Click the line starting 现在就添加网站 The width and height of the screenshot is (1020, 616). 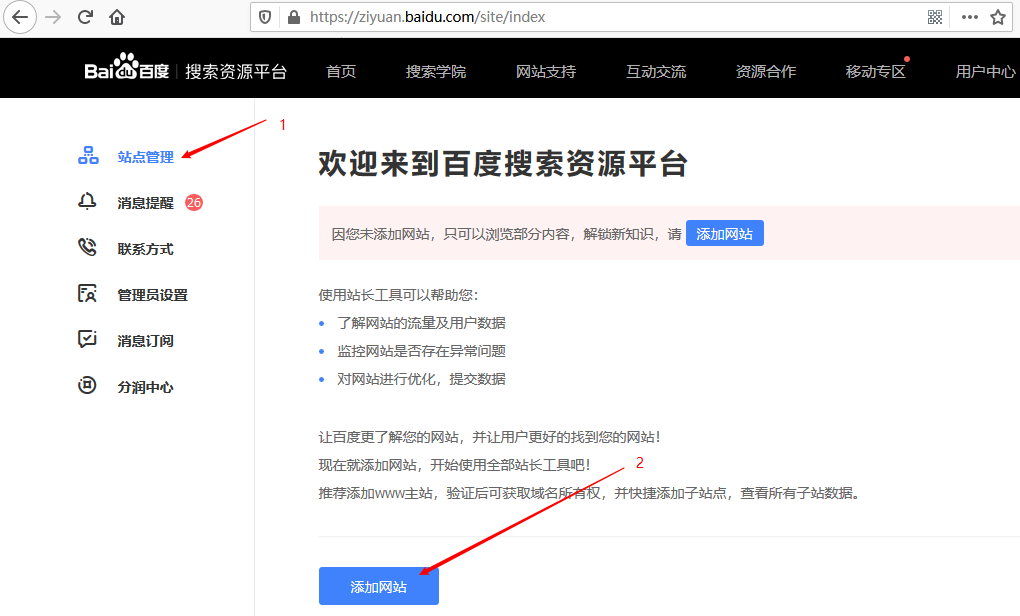coord(455,464)
